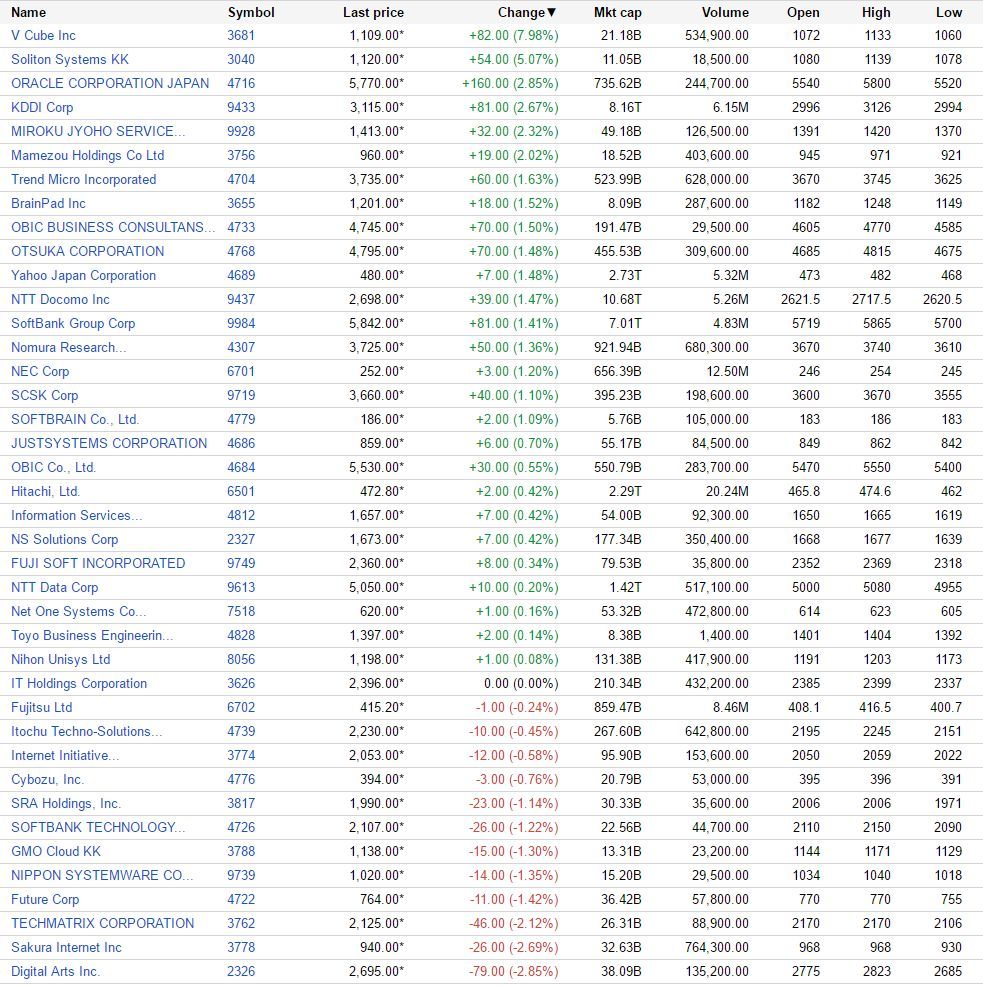Open the SRA Holdings, Inc. link
Image resolution: width=983 pixels, height=986 pixels.
pos(66,803)
